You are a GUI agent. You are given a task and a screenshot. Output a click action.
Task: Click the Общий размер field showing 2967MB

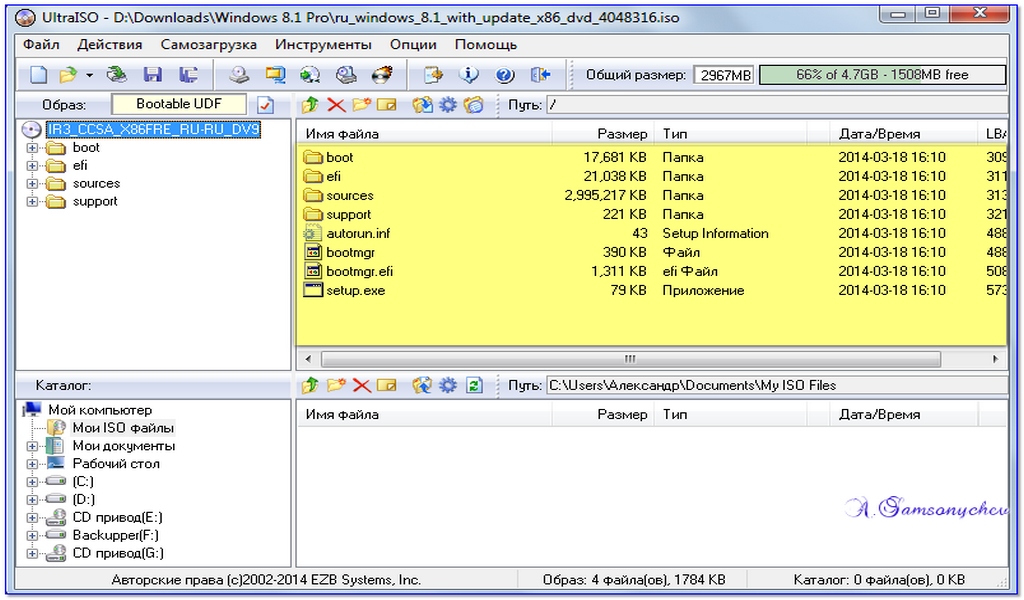click(724, 75)
